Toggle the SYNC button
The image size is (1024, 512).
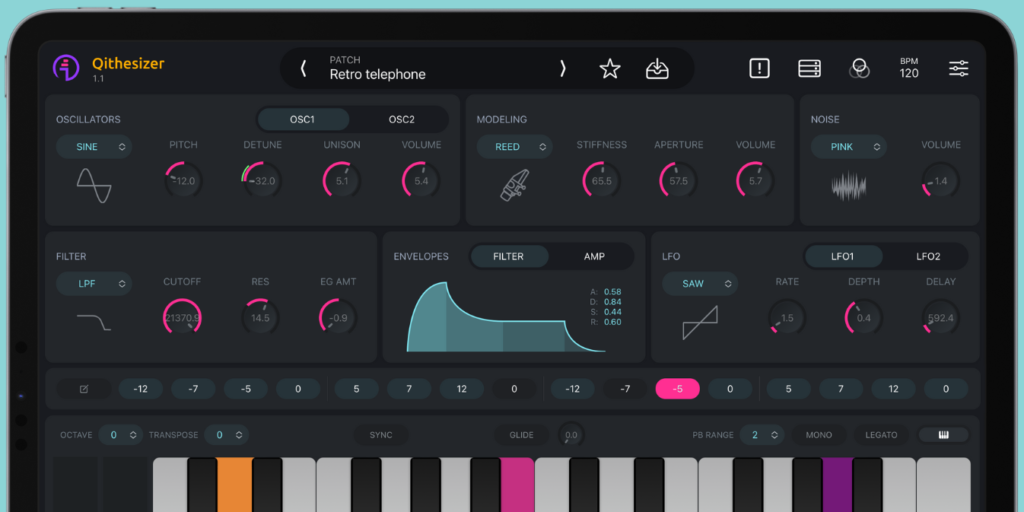(381, 435)
